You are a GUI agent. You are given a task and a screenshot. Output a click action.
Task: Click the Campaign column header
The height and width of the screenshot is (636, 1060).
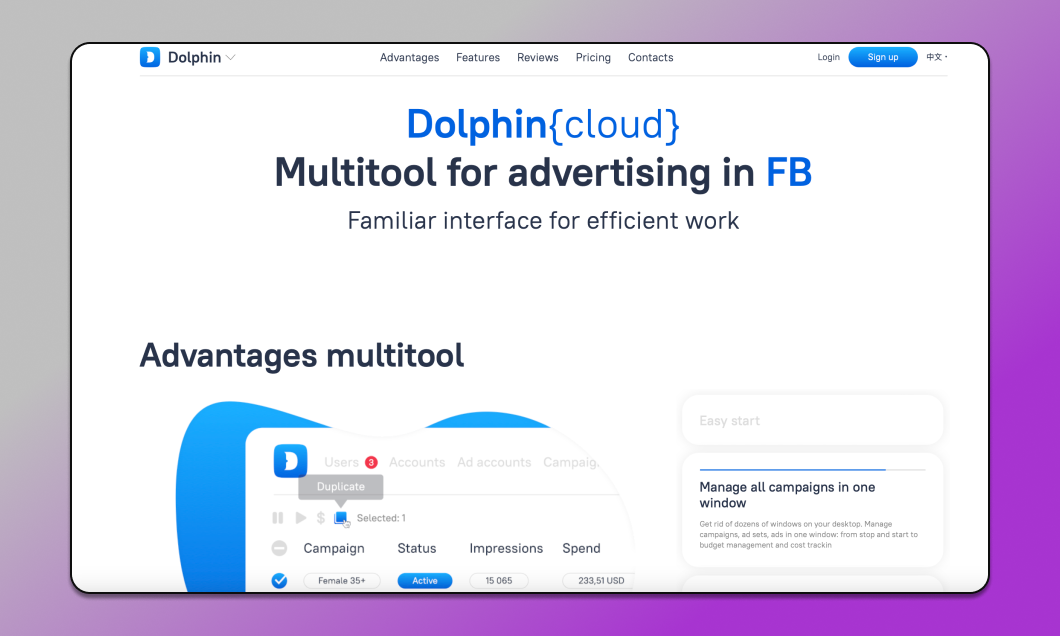pos(334,548)
